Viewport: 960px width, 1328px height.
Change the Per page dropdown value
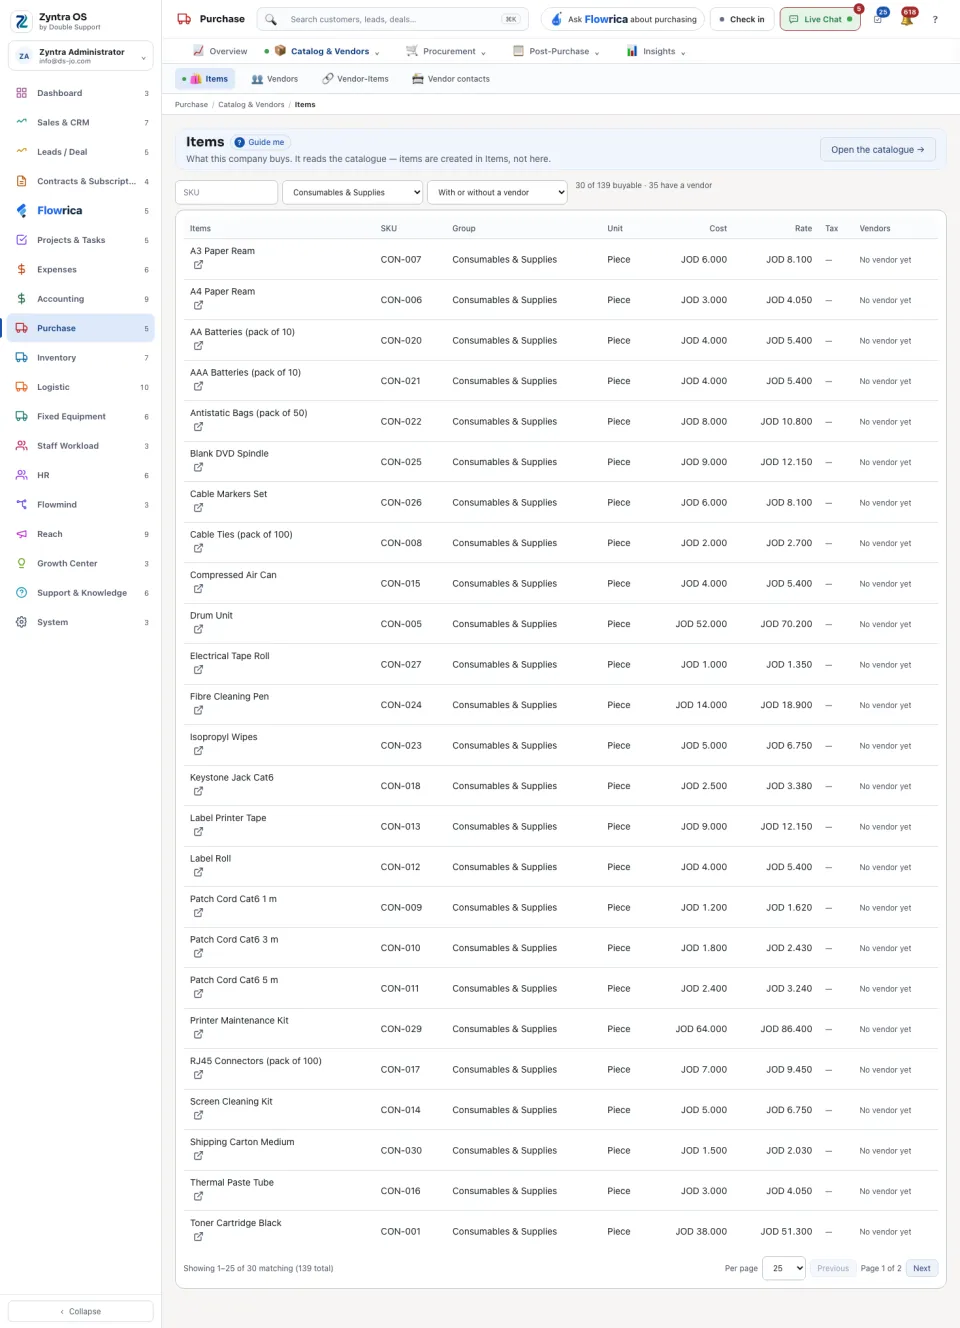click(784, 1268)
